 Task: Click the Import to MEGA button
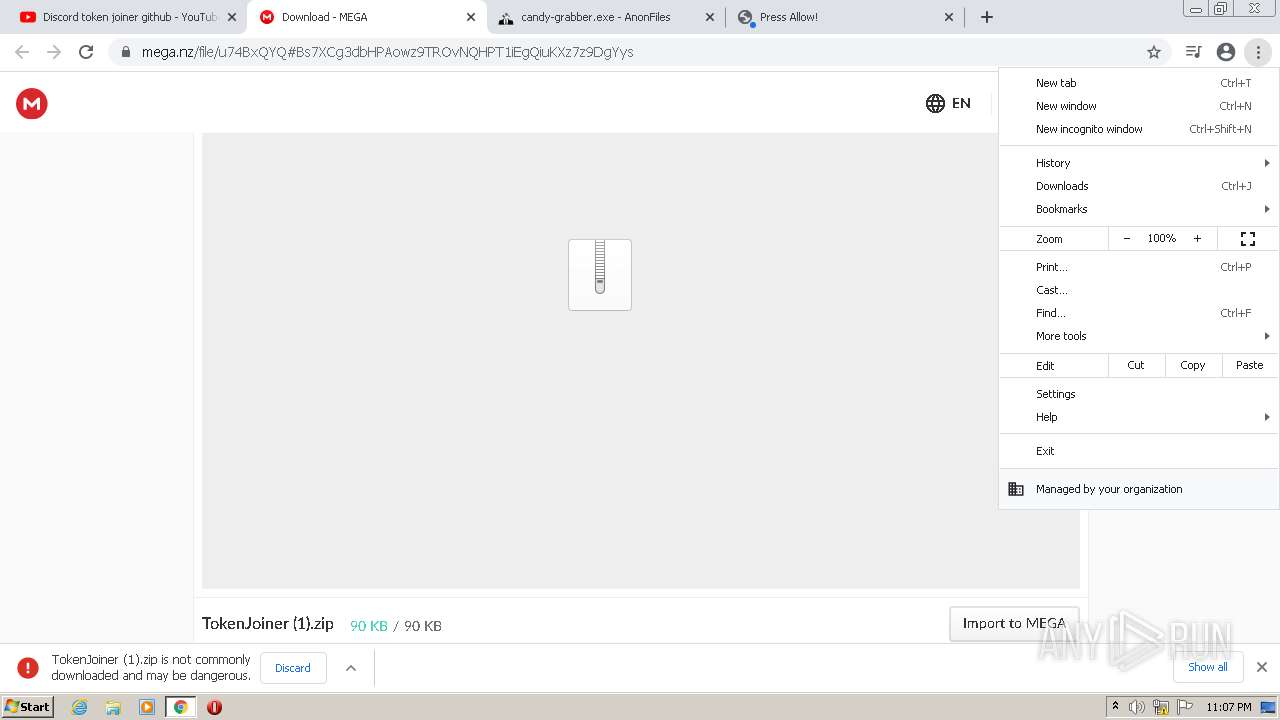(1014, 623)
